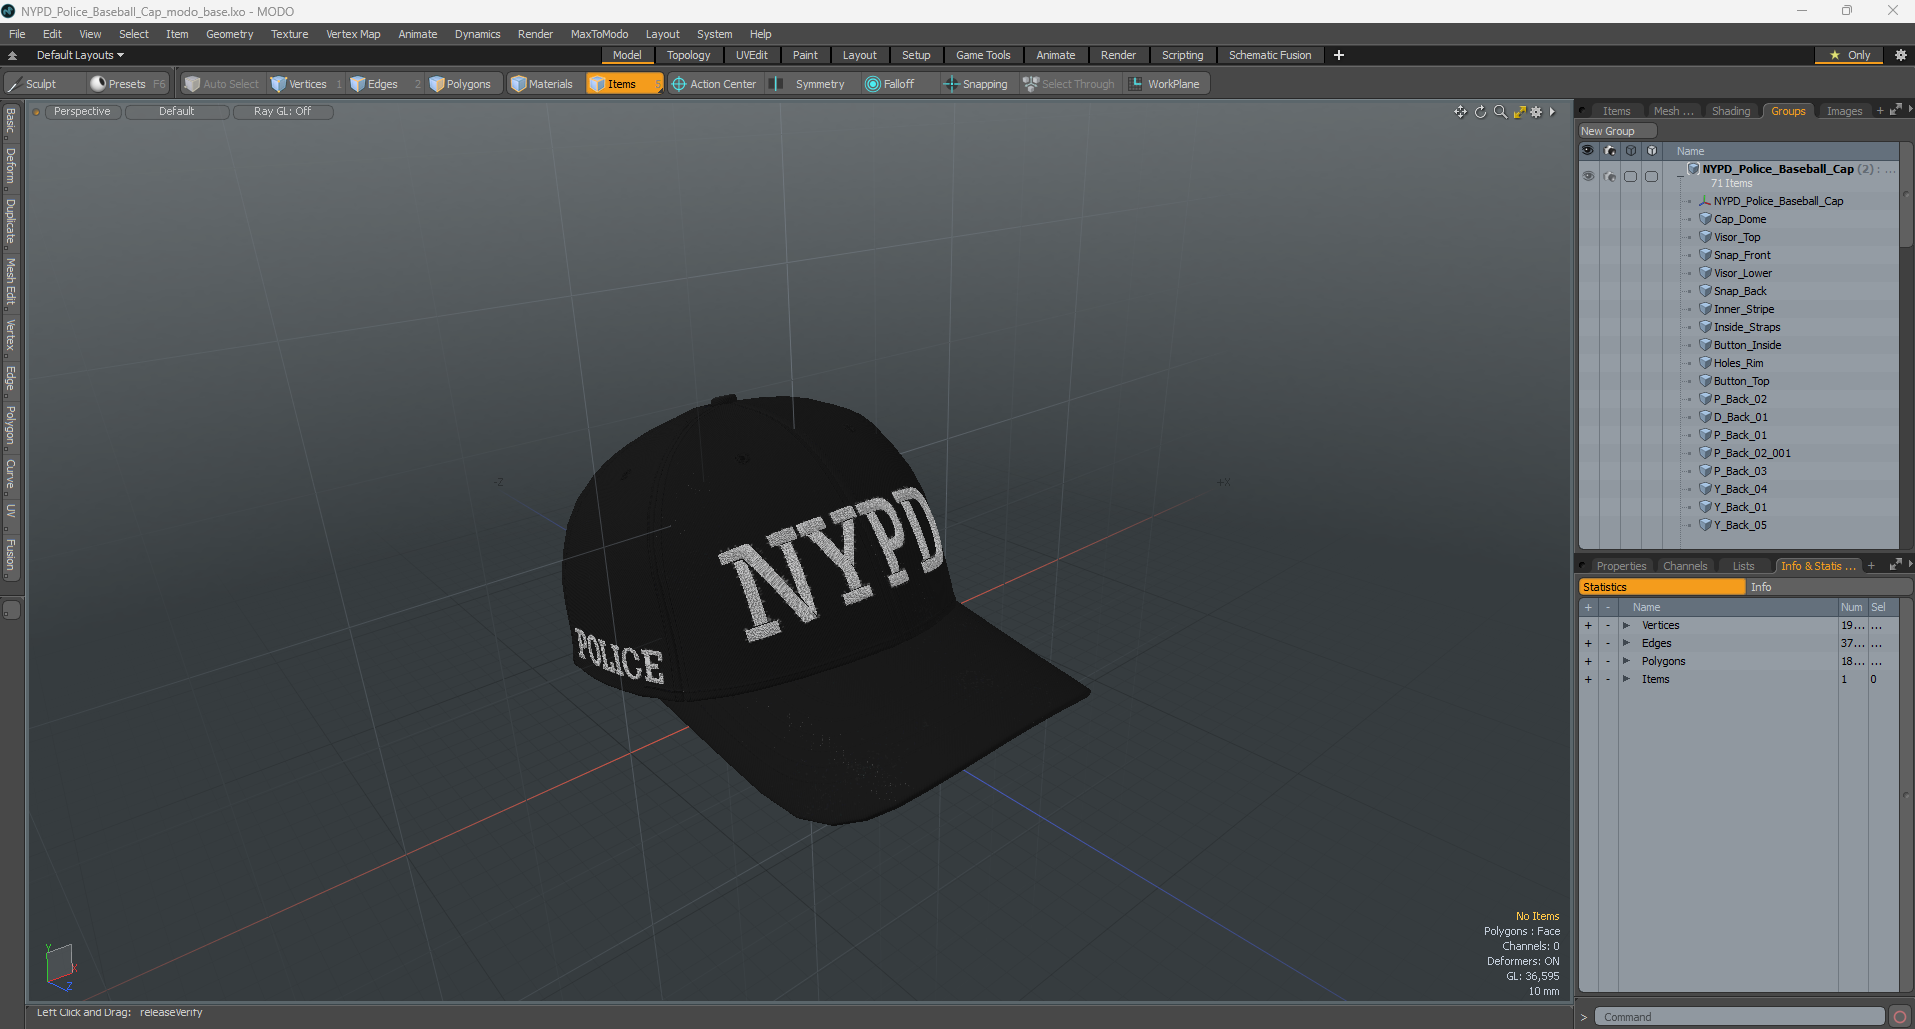Select the Snap_Front item
1915x1029 pixels.
[1742, 255]
